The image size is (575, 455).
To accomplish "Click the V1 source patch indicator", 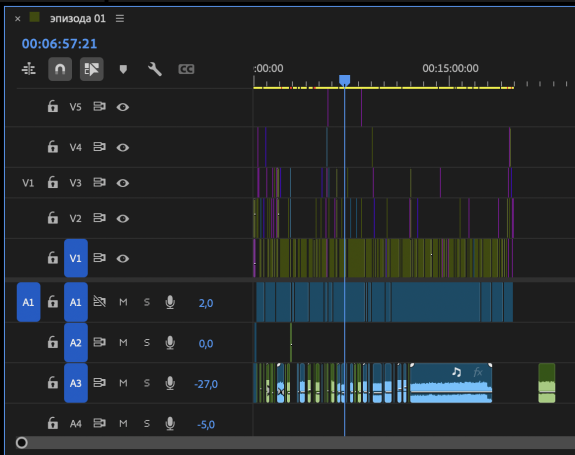I will pyautogui.click(x=28, y=183).
